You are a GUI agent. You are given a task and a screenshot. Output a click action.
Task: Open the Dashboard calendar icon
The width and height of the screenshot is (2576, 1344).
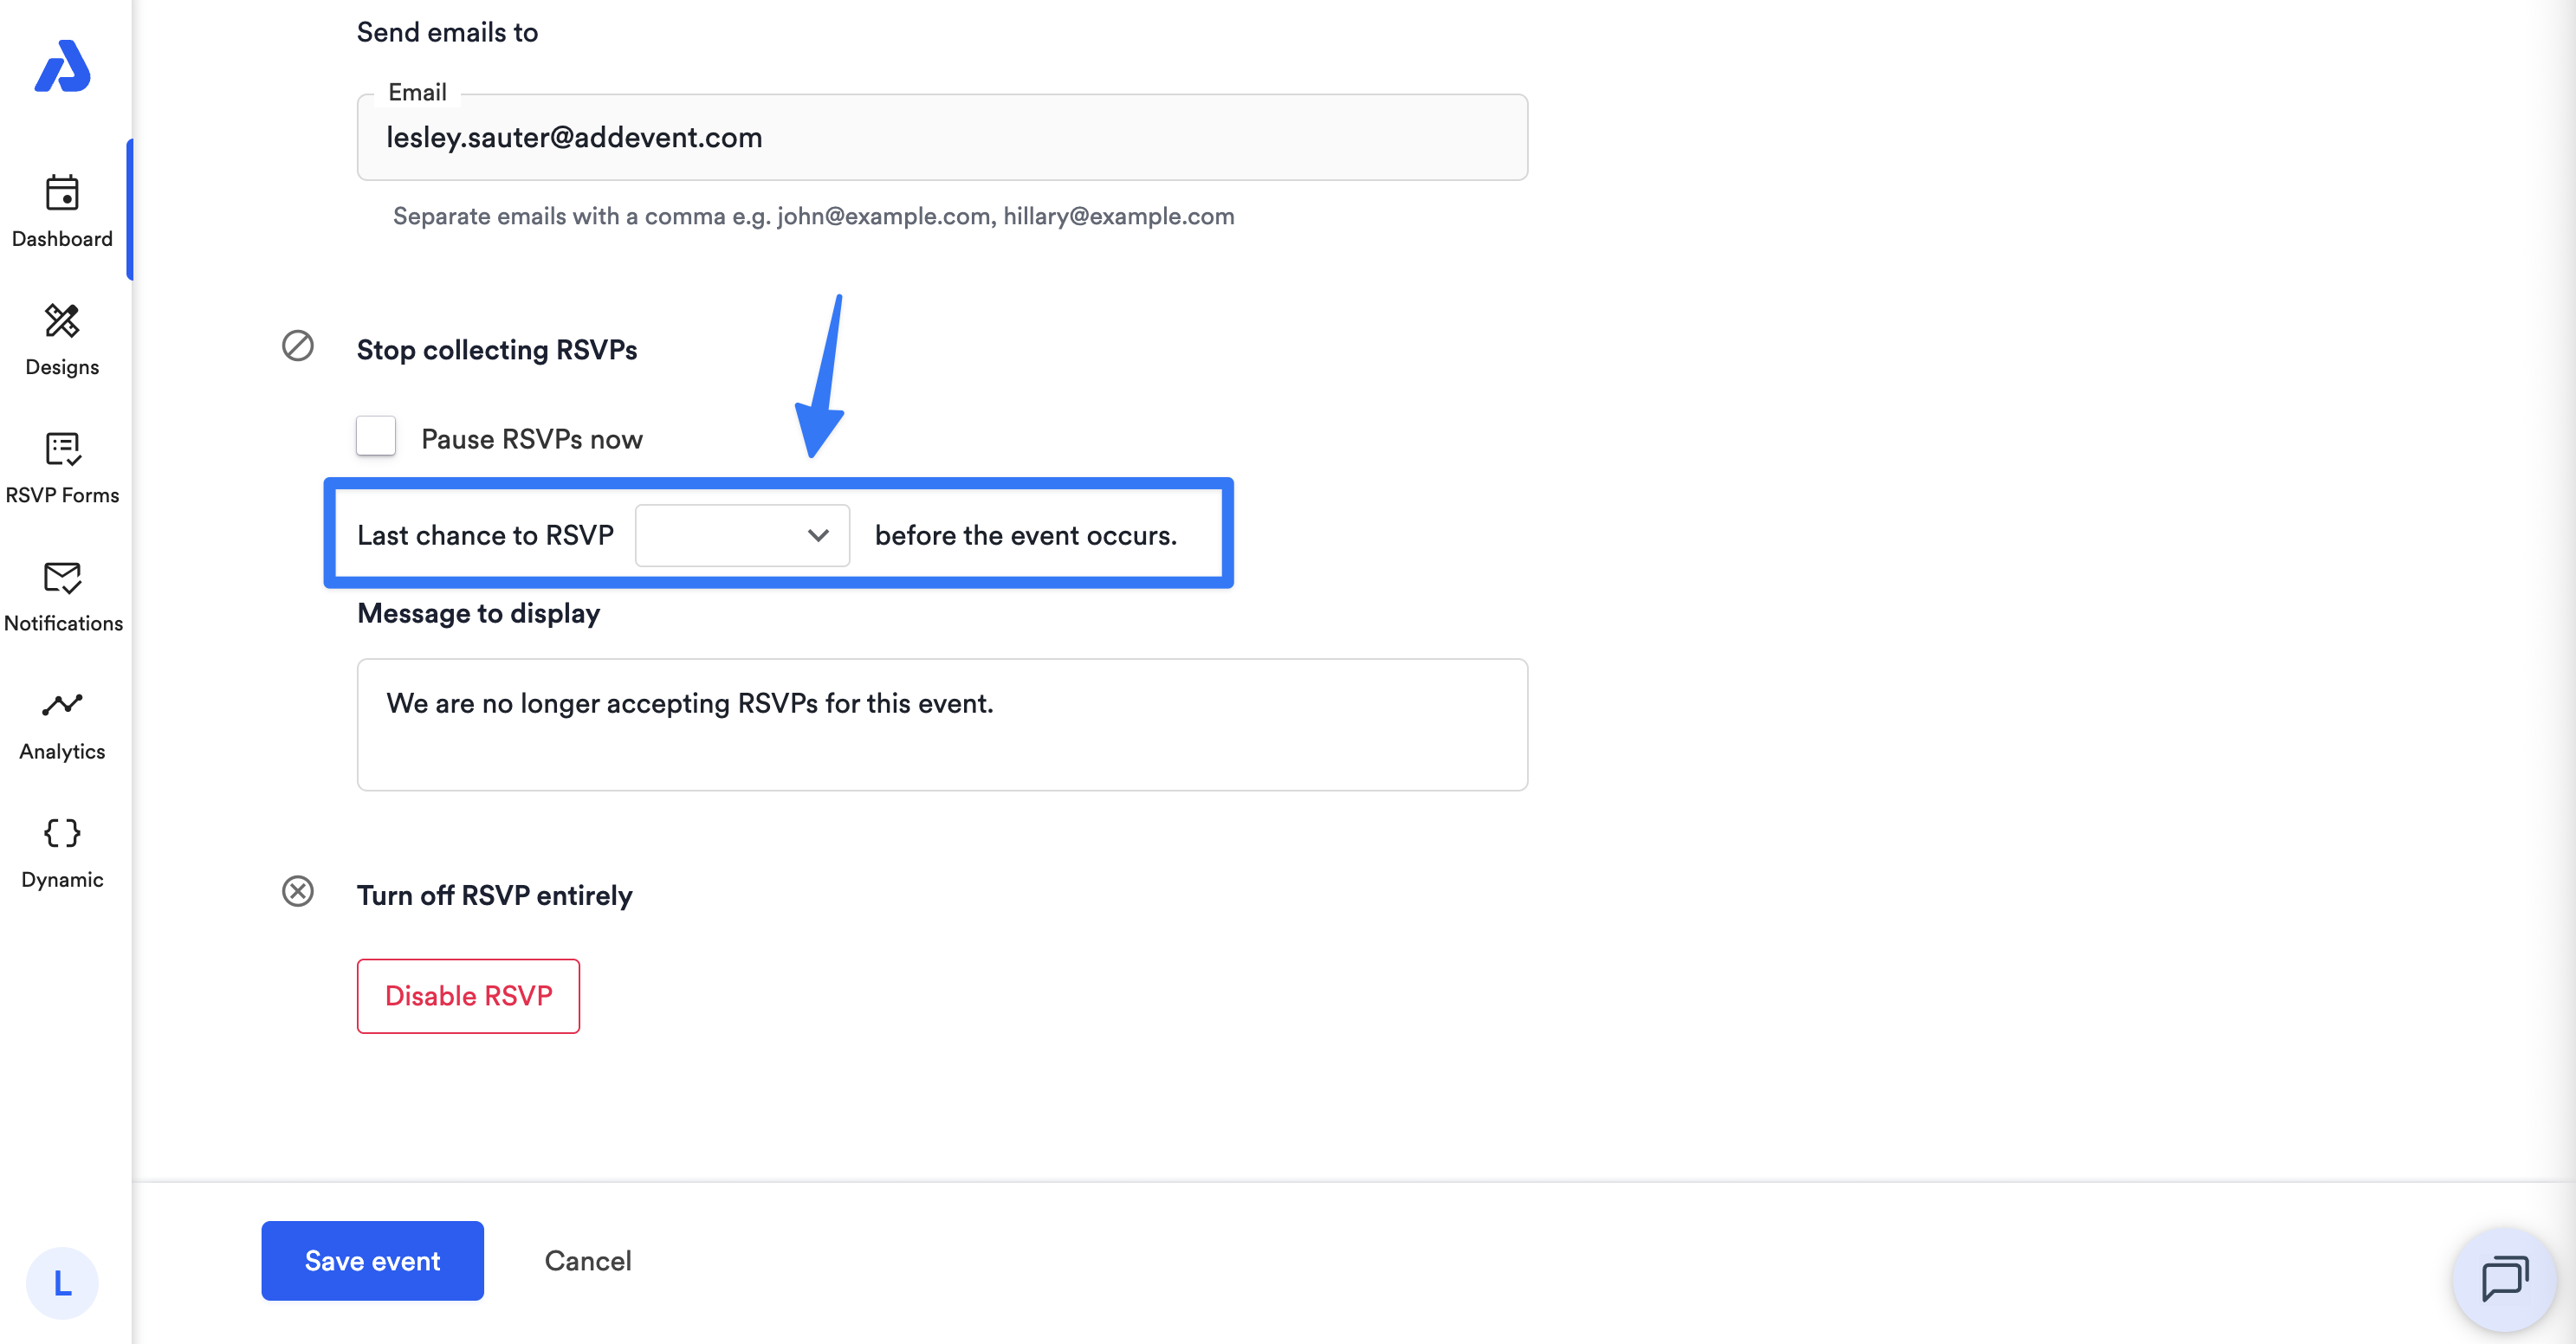pos(62,193)
